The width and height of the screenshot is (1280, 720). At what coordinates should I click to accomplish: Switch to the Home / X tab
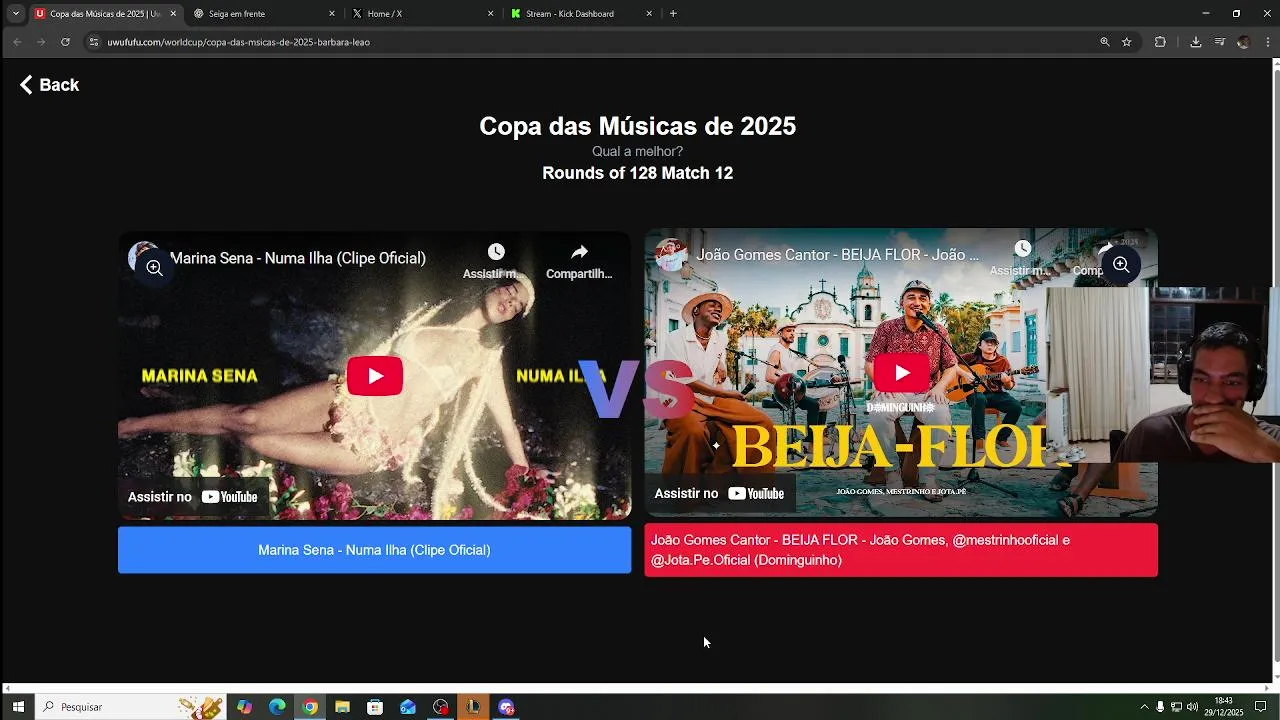[423, 14]
